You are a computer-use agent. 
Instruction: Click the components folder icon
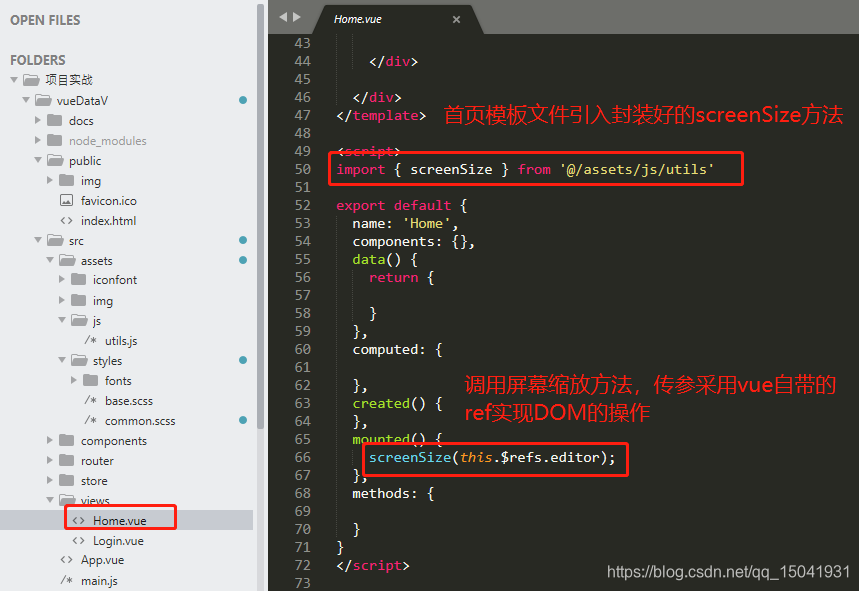(x=67, y=440)
